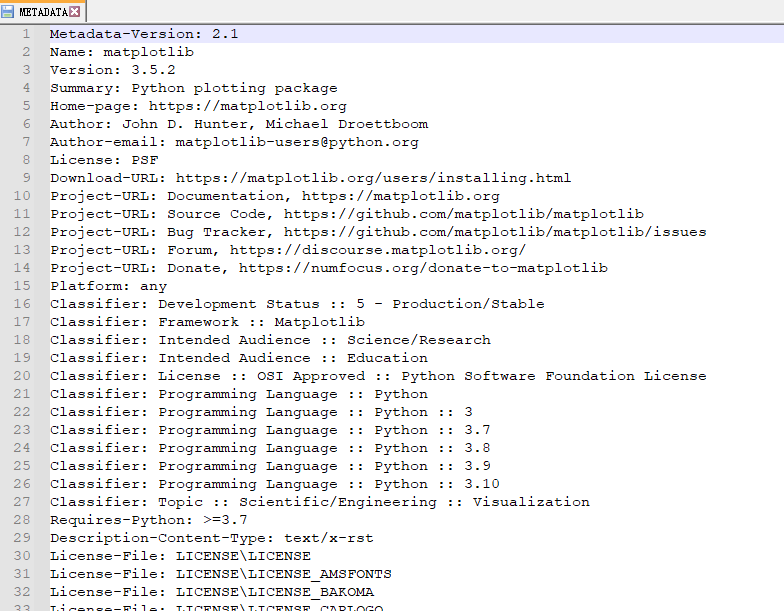Select the METADATA file tab

tap(43, 11)
